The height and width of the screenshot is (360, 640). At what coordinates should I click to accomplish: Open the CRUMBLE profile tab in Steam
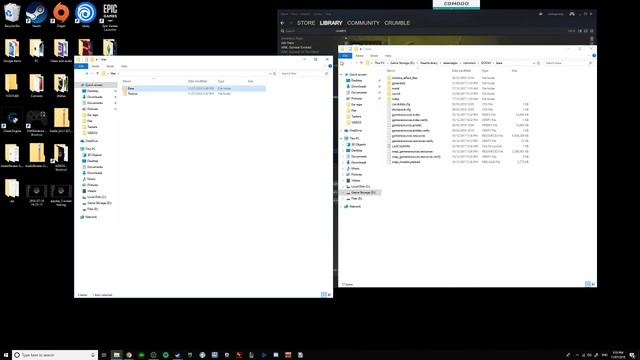(397, 23)
